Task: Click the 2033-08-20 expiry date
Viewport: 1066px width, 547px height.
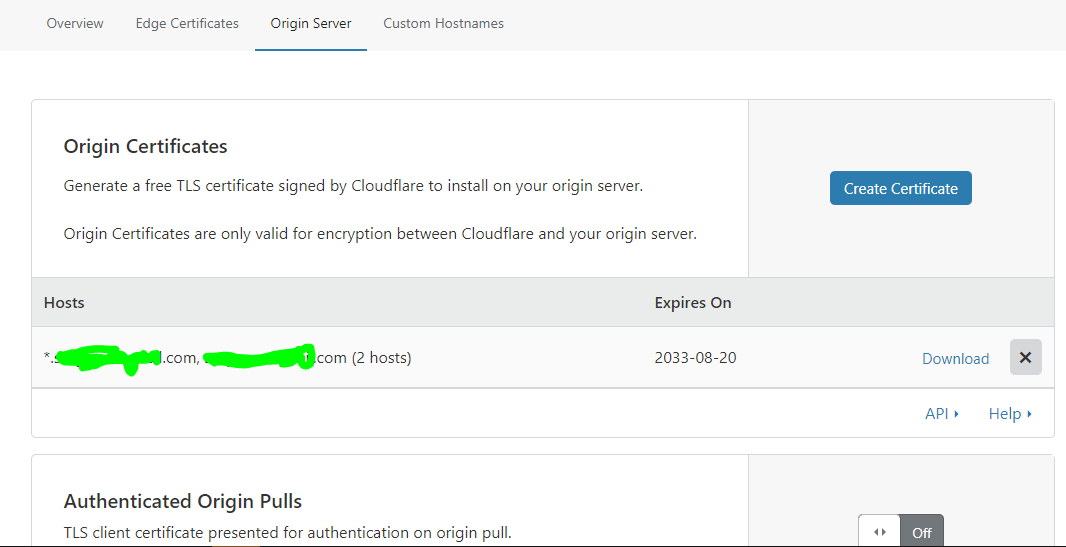Action: (695, 357)
